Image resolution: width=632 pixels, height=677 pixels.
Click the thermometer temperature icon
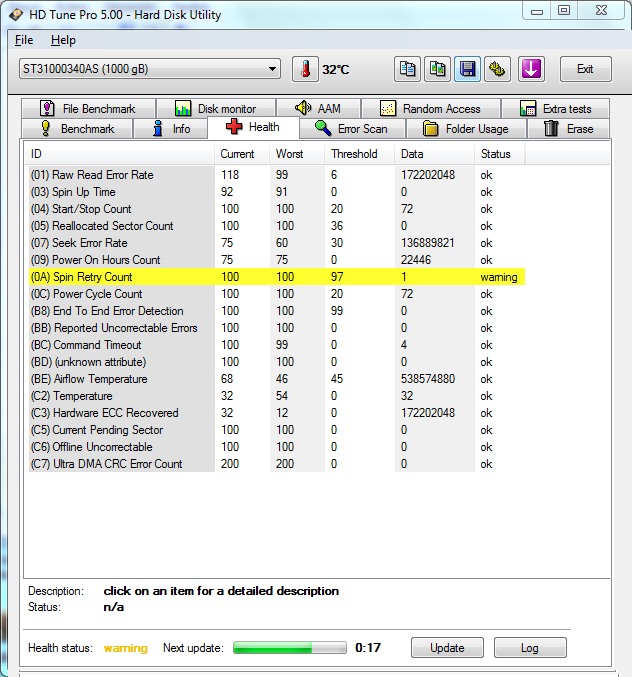coord(304,69)
